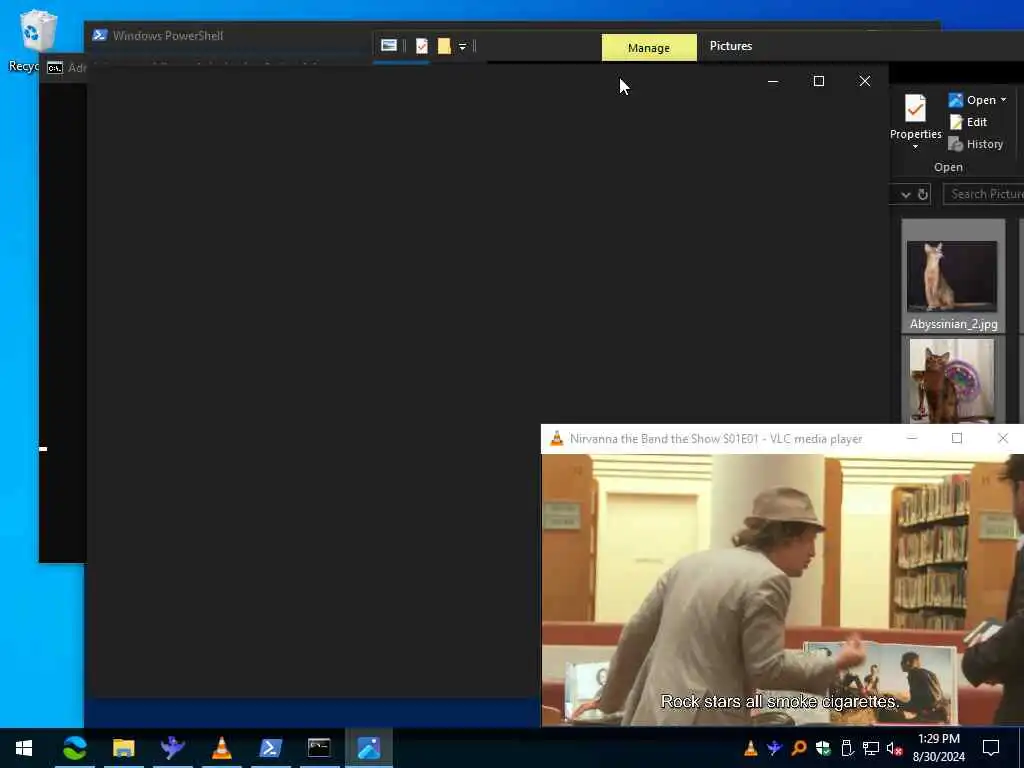
Task: Expand the address bar history chevron
Action: click(x=905, y=195)
